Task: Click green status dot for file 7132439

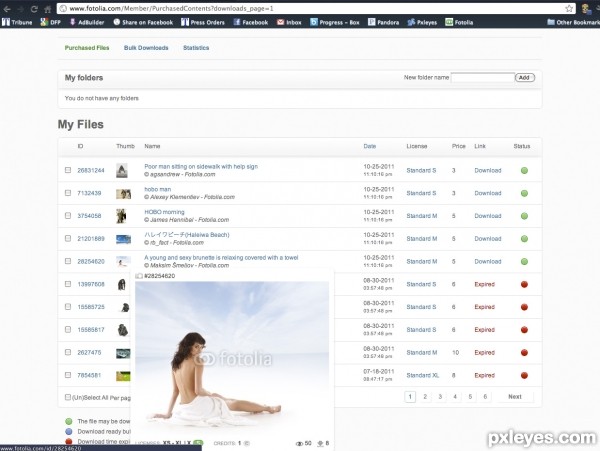Action: click(524, 193)
